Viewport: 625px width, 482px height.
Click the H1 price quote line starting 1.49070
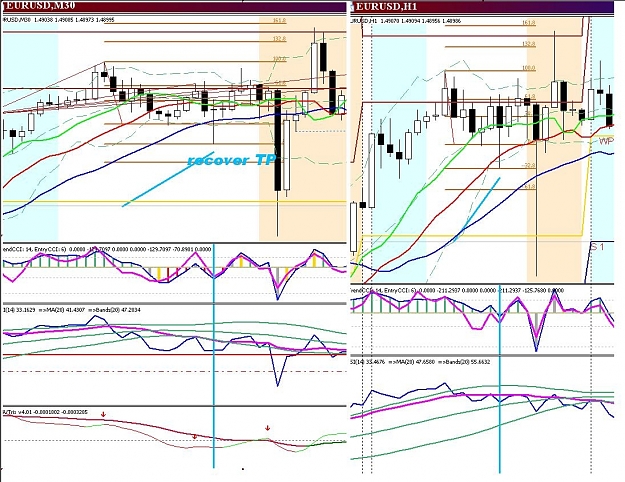tap(406, 20)
